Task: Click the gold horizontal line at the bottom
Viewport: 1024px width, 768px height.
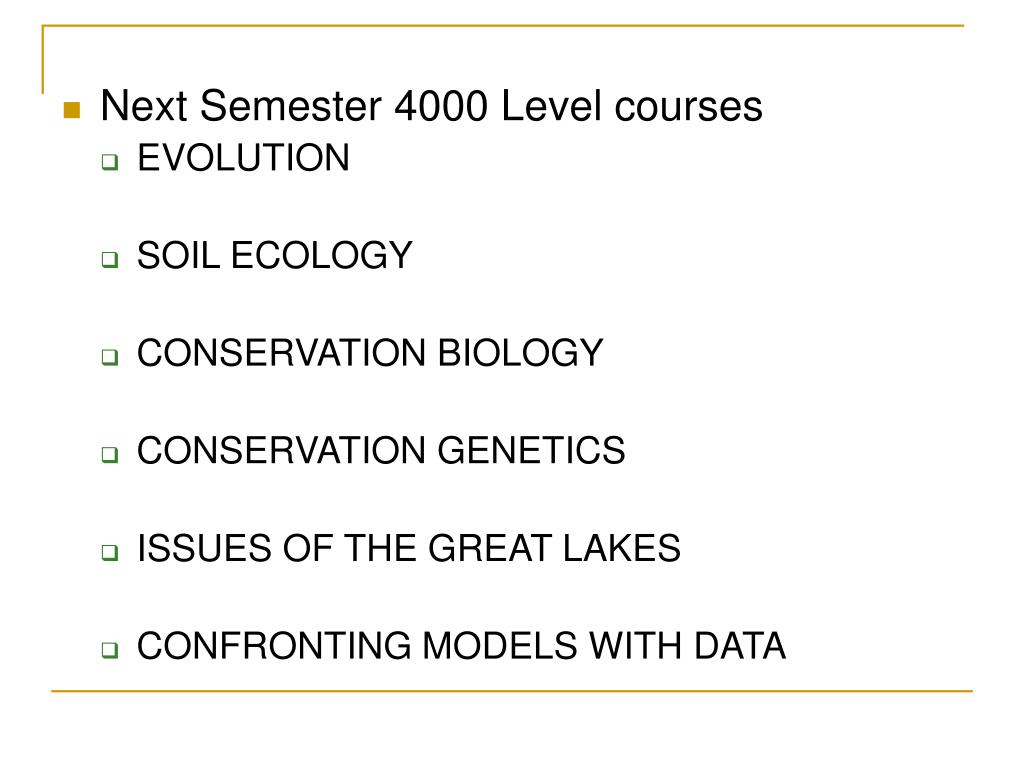Action: tap(512, 690)
